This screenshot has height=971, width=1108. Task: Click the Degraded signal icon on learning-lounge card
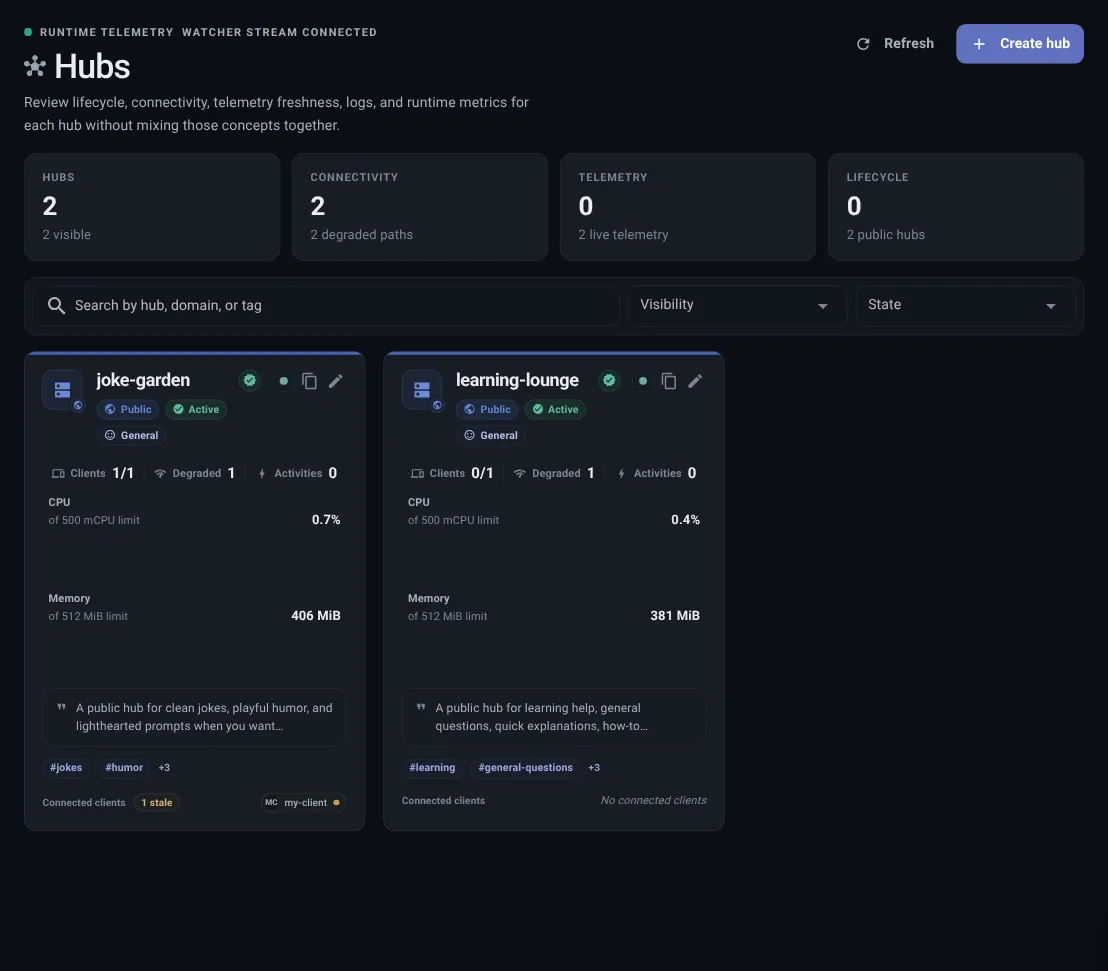click(x=520, y=472)
